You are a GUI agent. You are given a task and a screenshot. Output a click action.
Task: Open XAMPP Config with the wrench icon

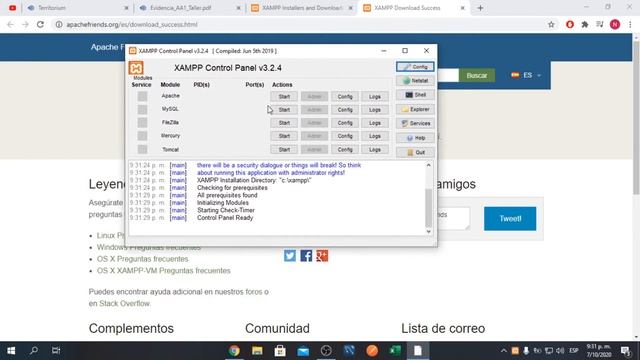tap(415, 67)
